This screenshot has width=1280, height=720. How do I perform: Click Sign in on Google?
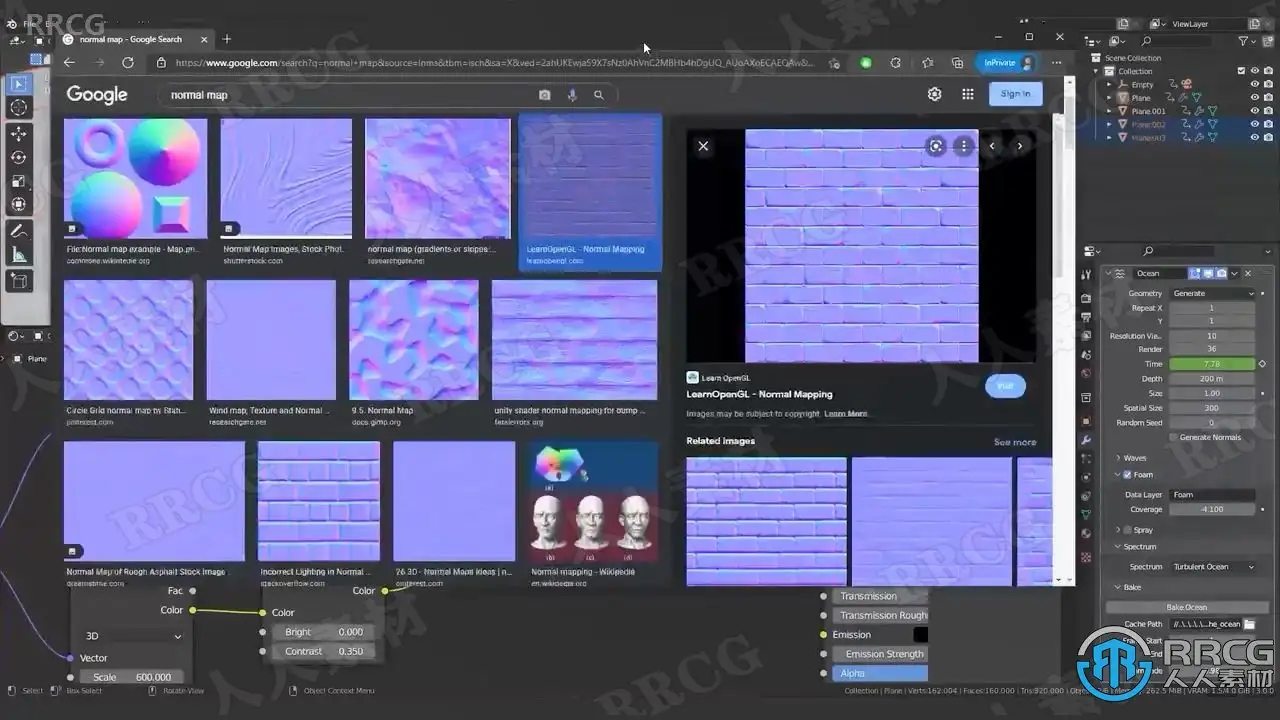point(1015,94)
